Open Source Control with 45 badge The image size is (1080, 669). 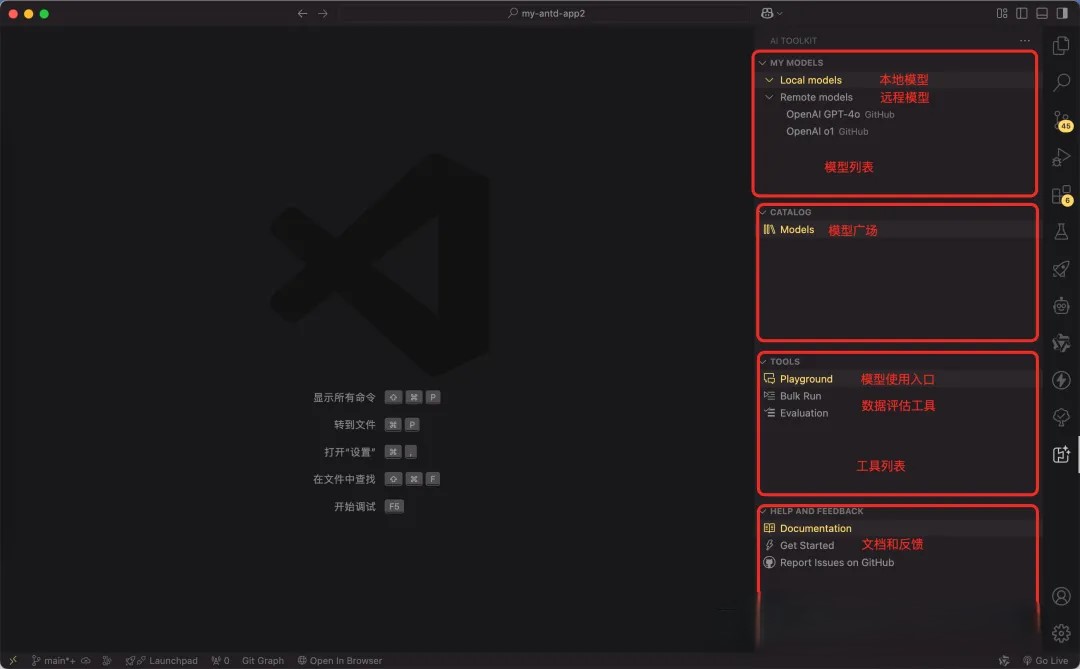tap(1061, 121)
